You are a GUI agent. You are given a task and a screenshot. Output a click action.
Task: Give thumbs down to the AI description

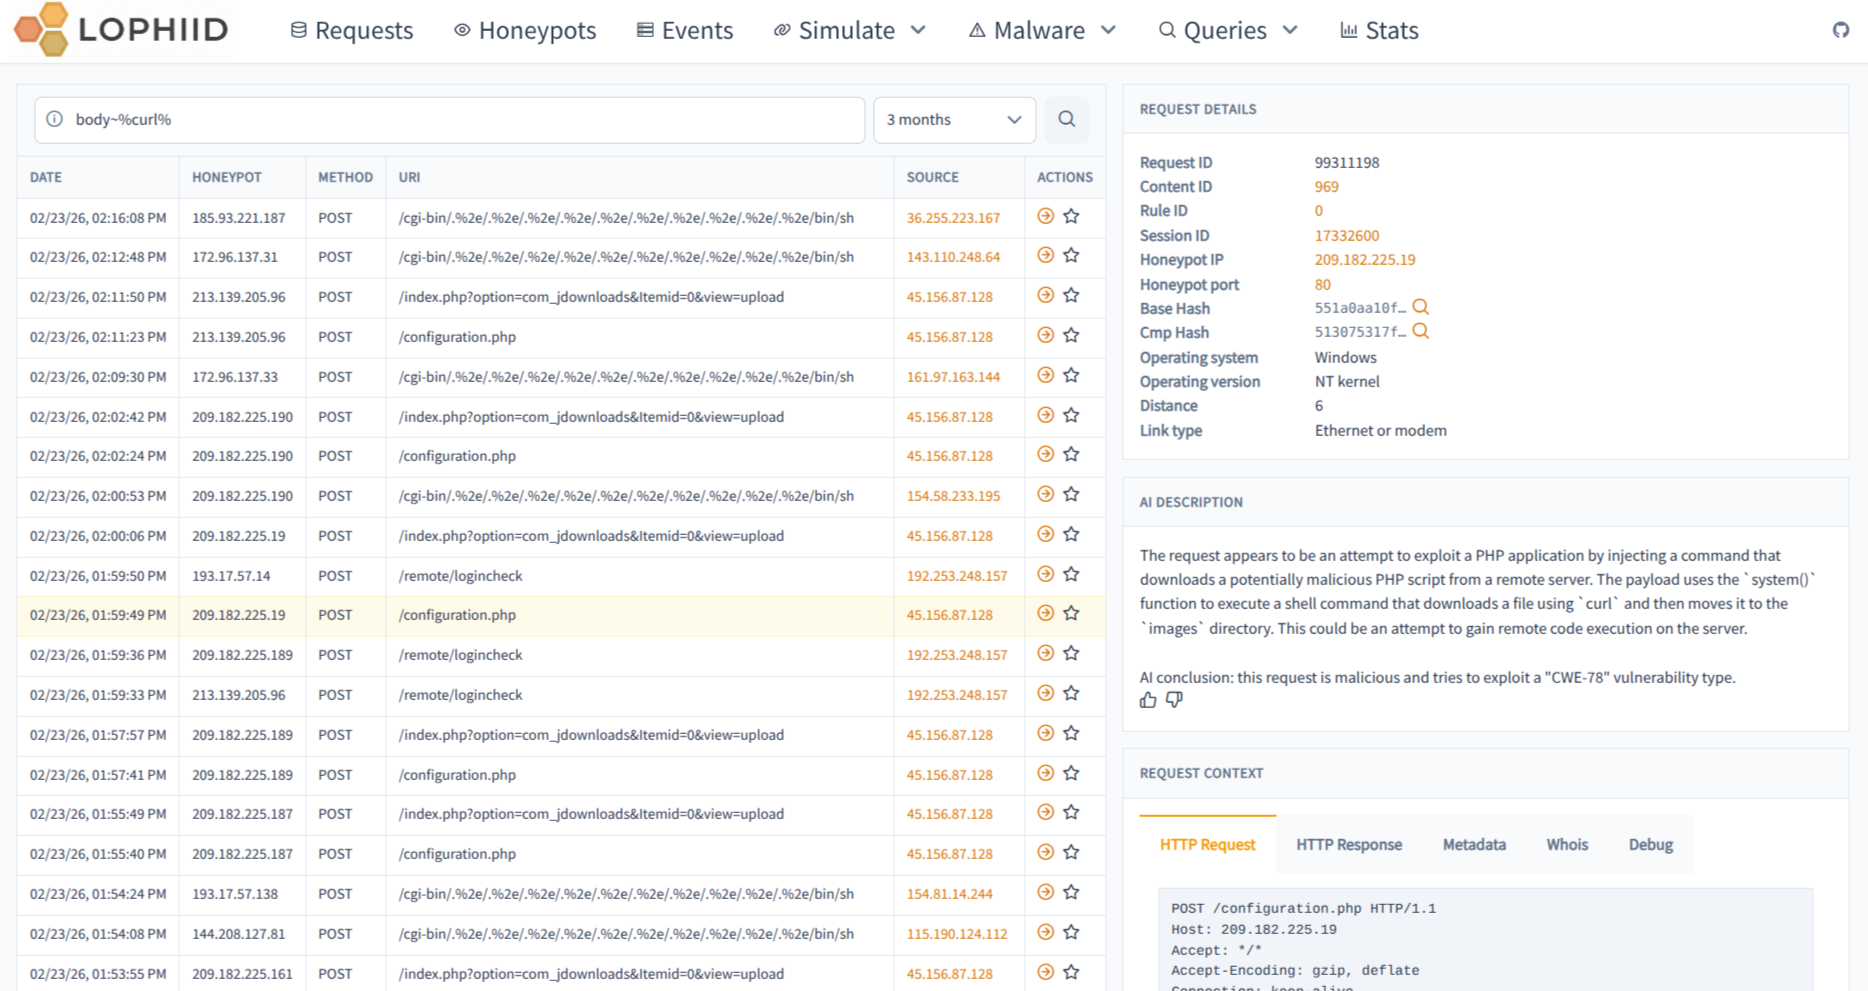1174,700
